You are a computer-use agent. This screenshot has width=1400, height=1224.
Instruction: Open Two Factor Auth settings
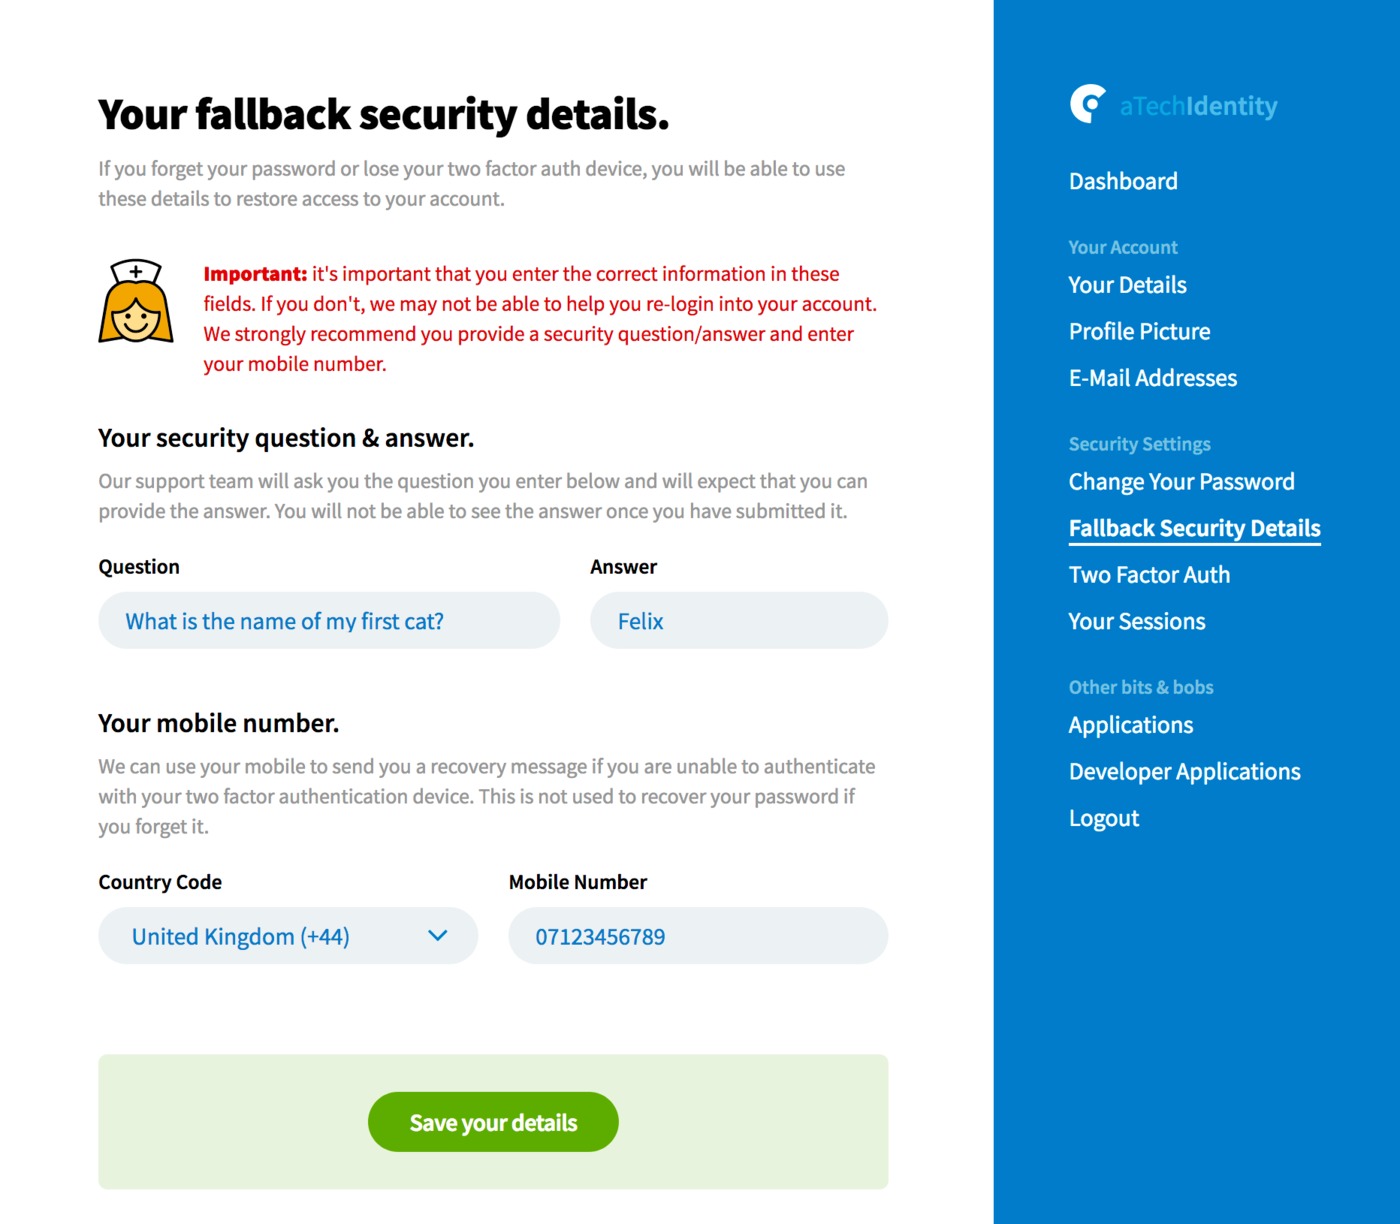pos(1149,575)
